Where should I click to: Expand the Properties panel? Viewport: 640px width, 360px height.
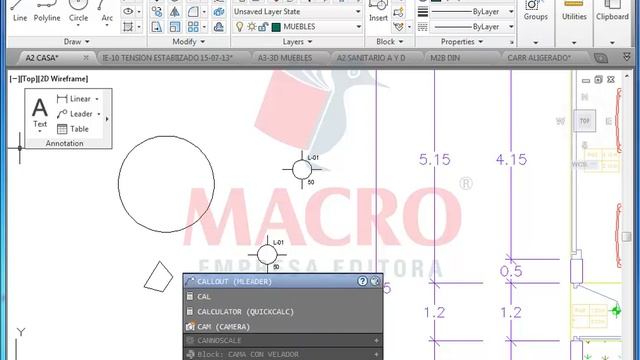462,42
